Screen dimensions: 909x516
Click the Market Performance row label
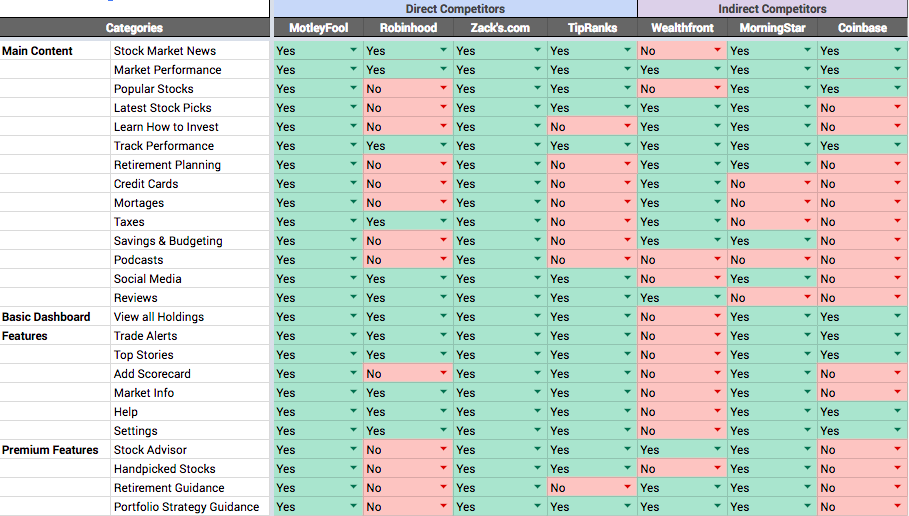168,70
